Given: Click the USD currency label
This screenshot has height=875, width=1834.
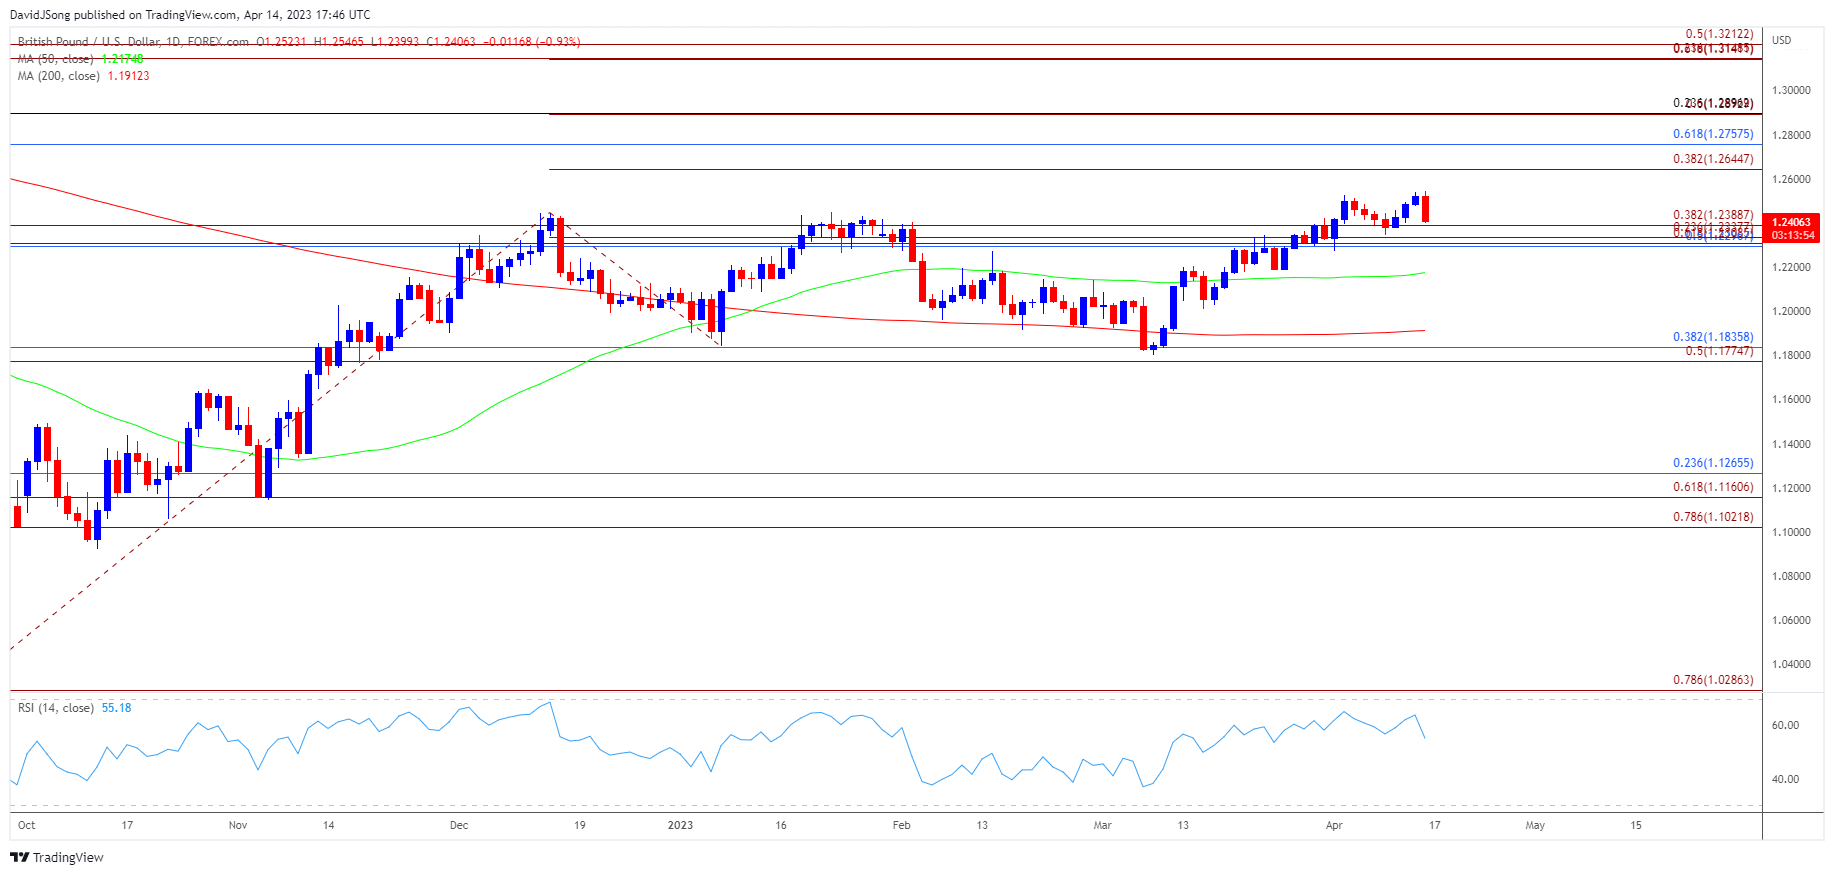Looking at the screenshot, I should click(1782, 40).
